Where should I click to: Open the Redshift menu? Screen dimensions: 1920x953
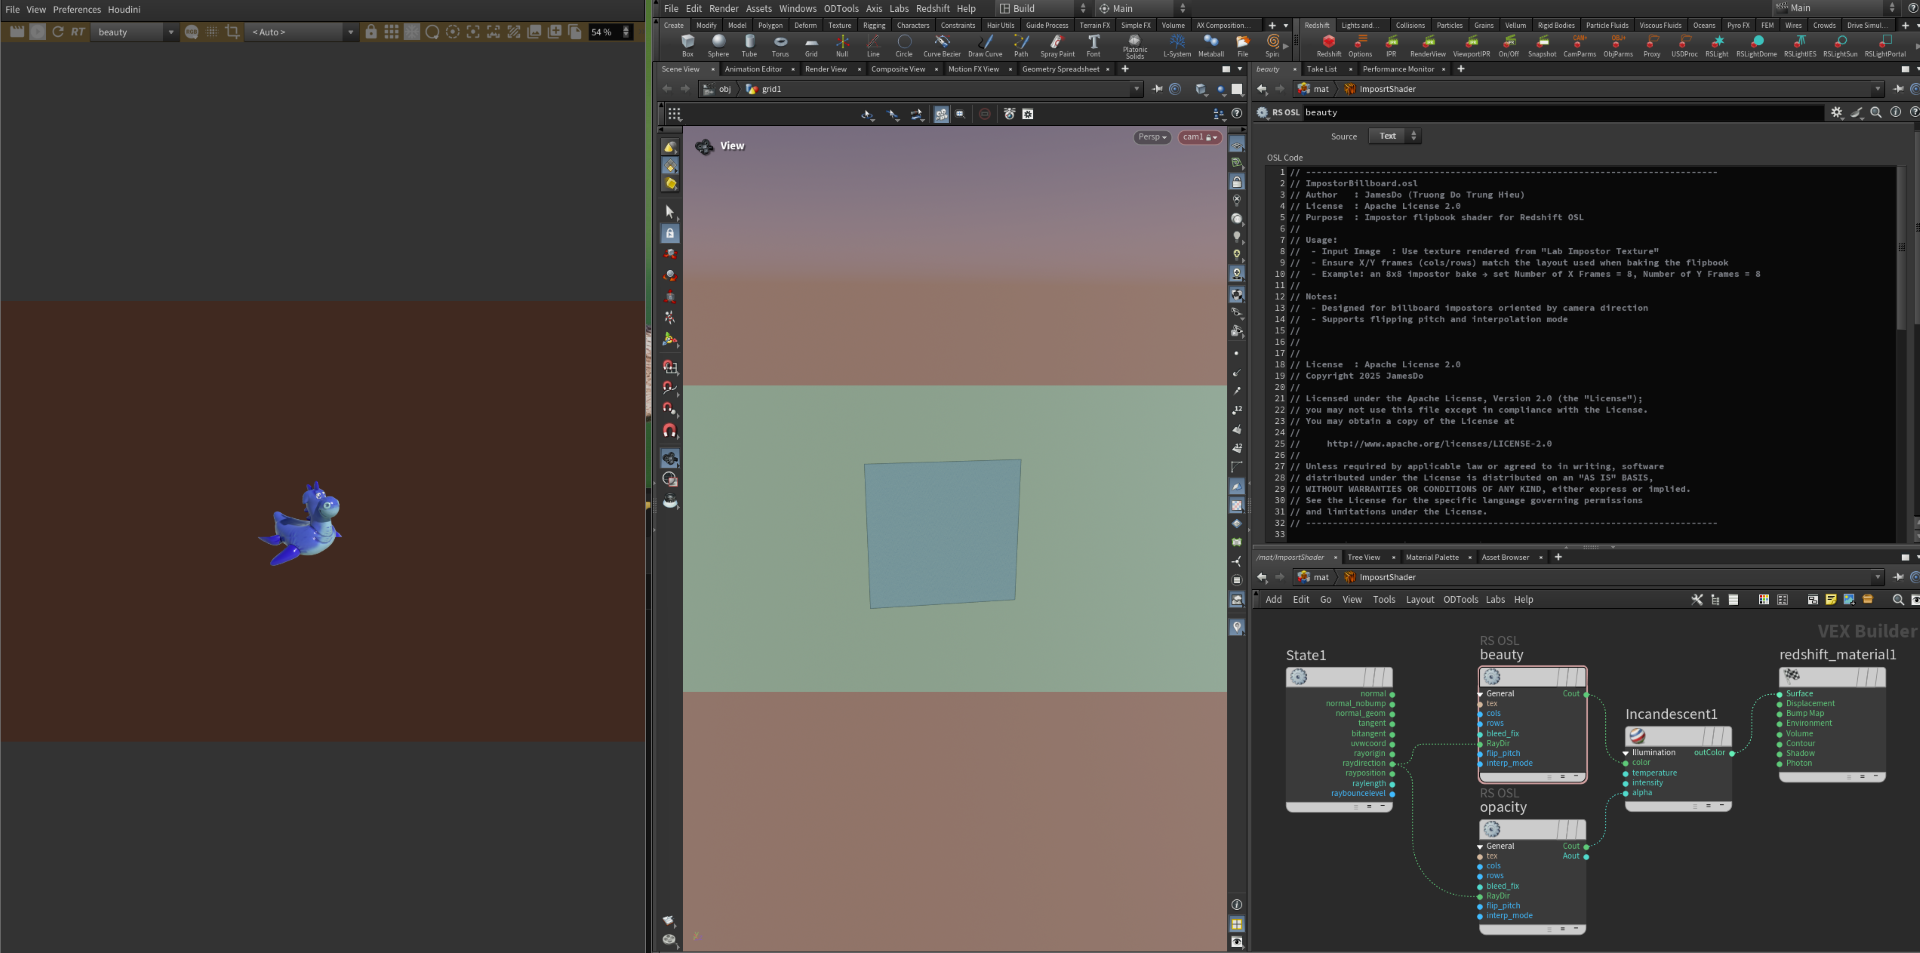click(x=932, y=9)
